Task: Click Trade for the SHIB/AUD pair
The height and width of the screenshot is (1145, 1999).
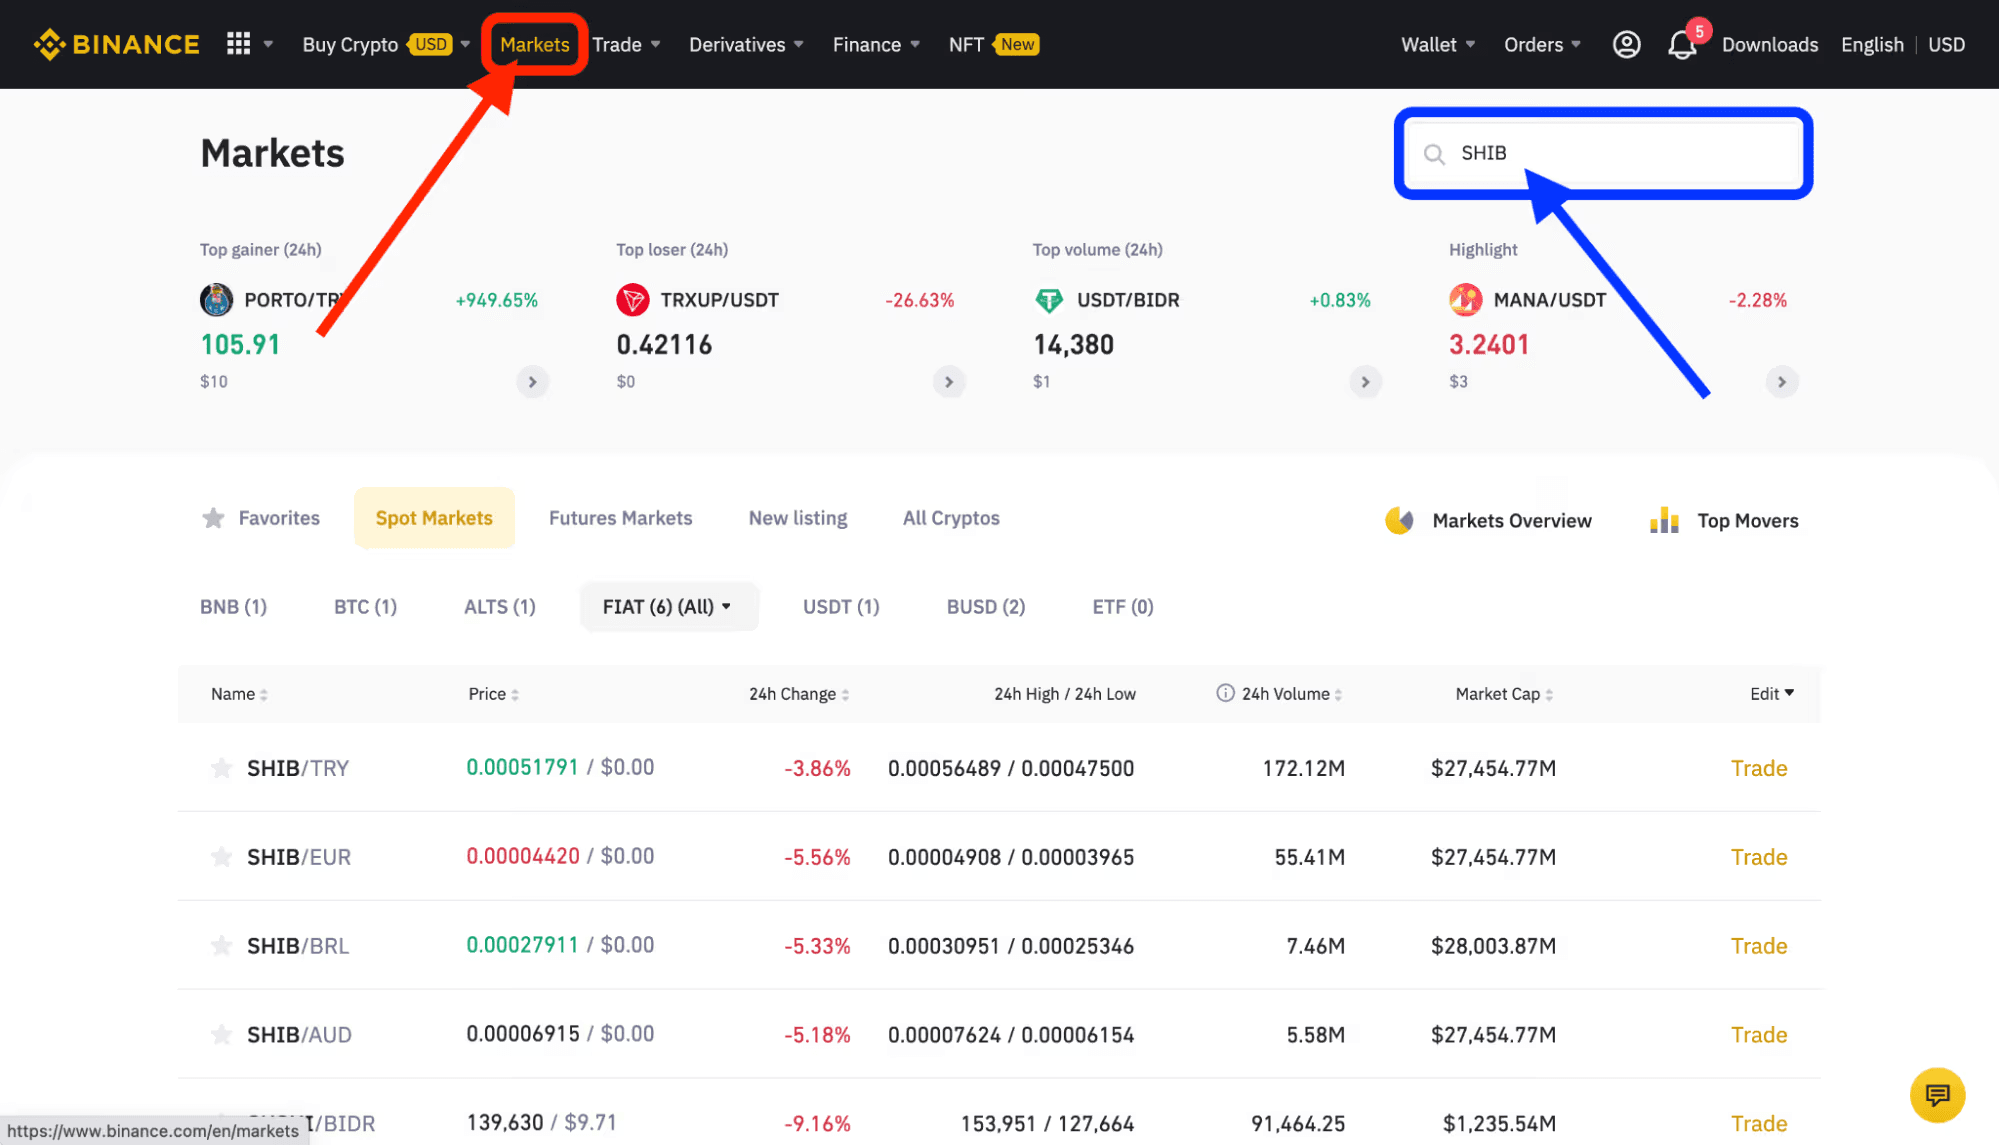Action: coord(1759,1034)
